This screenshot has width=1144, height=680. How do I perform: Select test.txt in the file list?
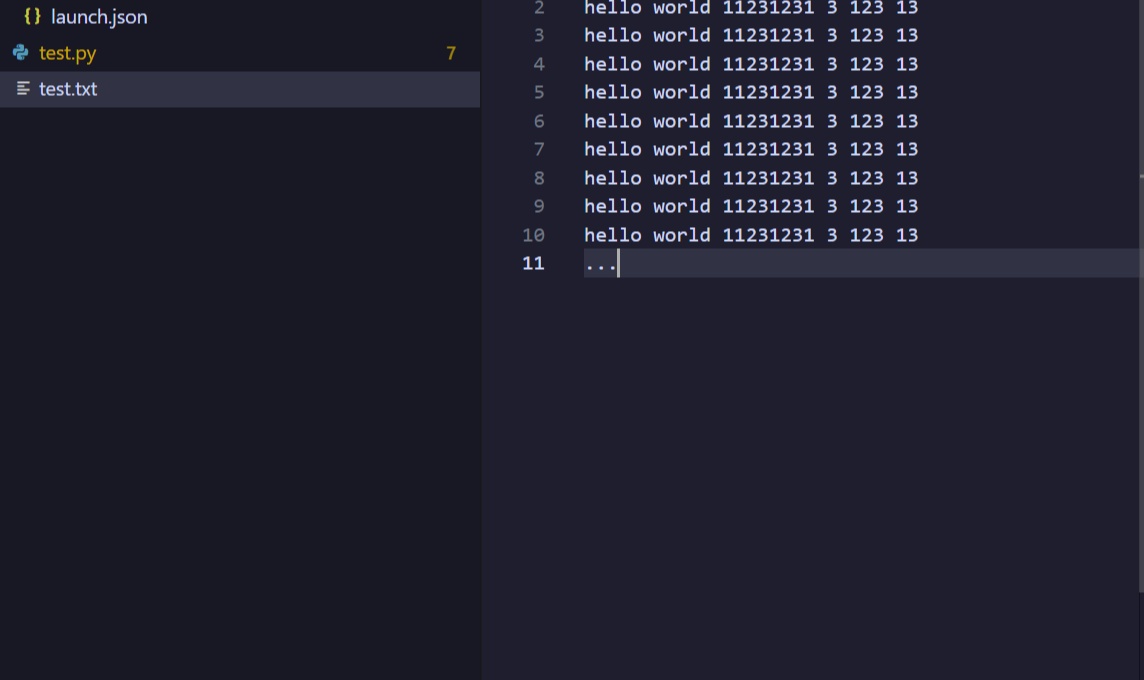68,89
